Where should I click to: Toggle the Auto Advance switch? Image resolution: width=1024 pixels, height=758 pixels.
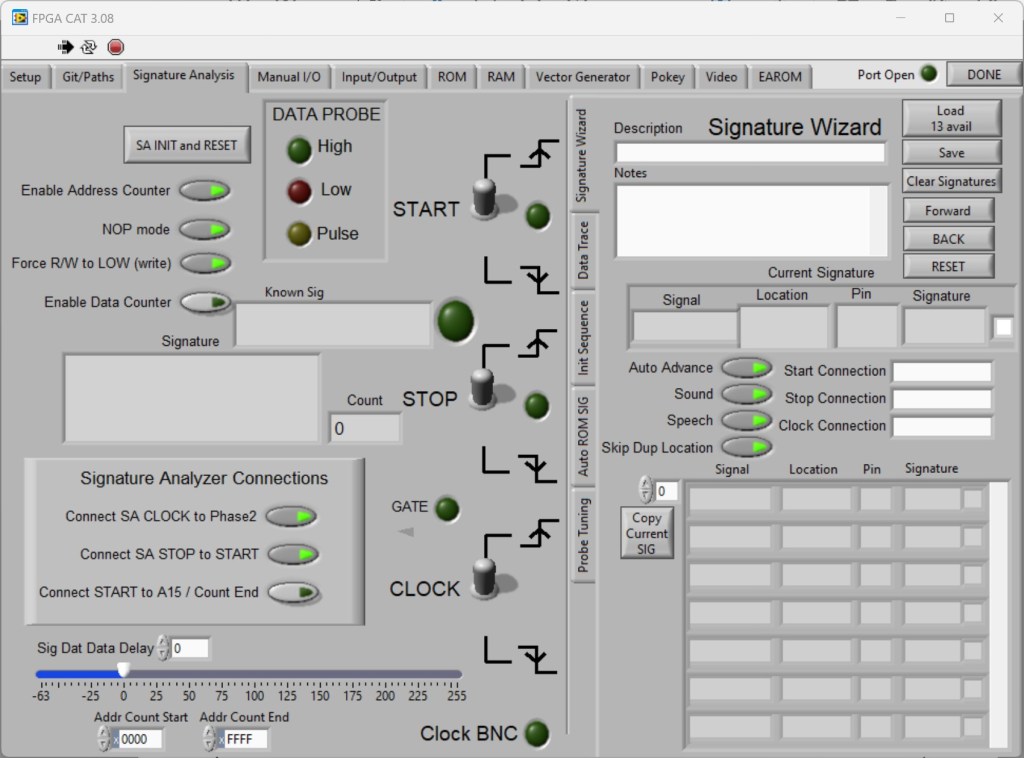tap(746, 368)
